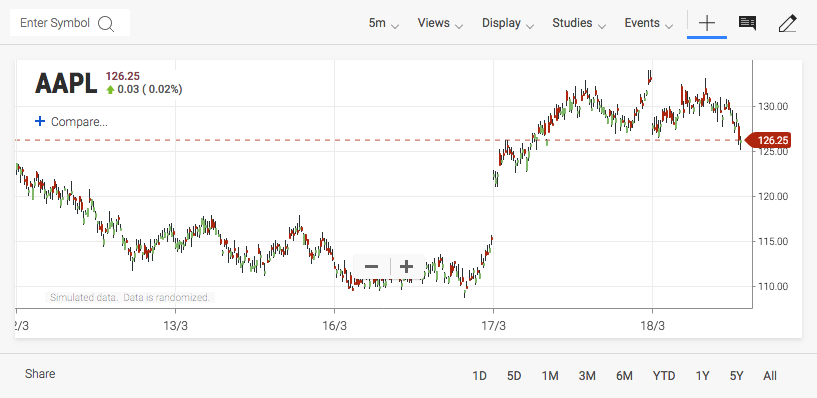Show the All time range
The height and width of the screenshot is (398, 817).
(x=770, y=376)
